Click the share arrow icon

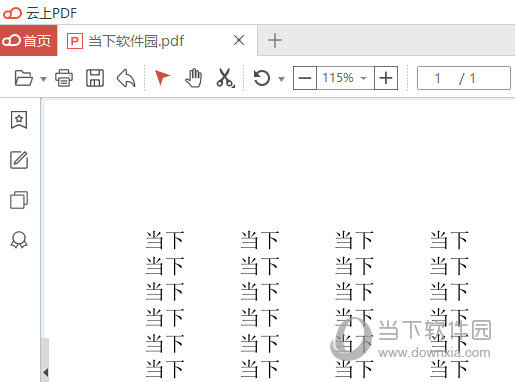click(126, 78)
